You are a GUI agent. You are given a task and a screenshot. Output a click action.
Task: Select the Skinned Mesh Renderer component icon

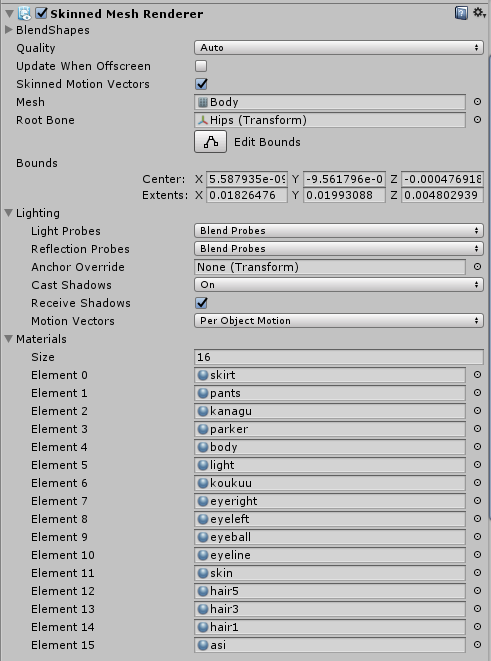(24, 13)
